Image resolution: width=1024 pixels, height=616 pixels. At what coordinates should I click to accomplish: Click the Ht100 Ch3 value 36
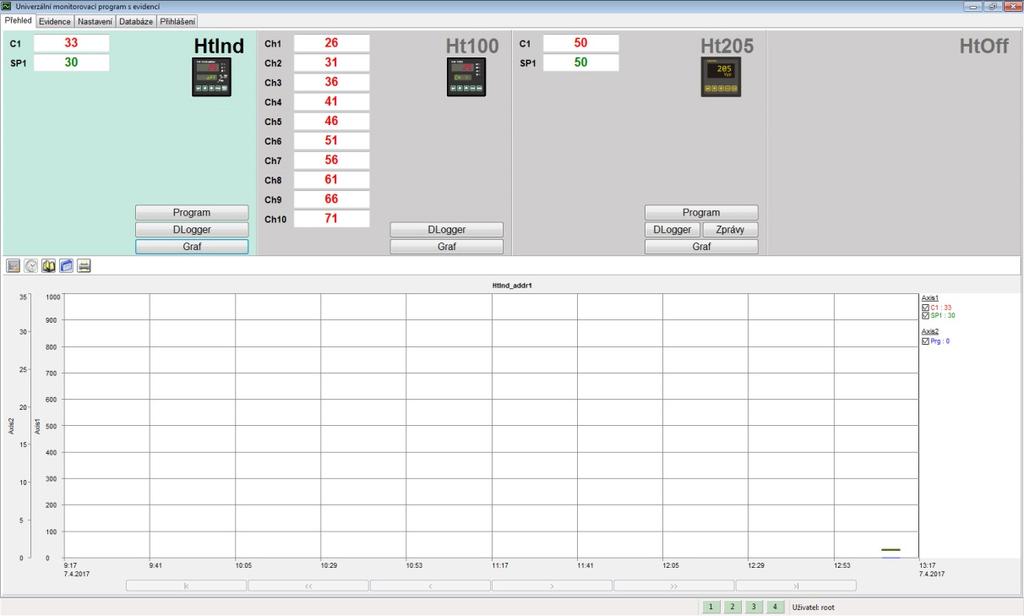[x=331, y=82]
